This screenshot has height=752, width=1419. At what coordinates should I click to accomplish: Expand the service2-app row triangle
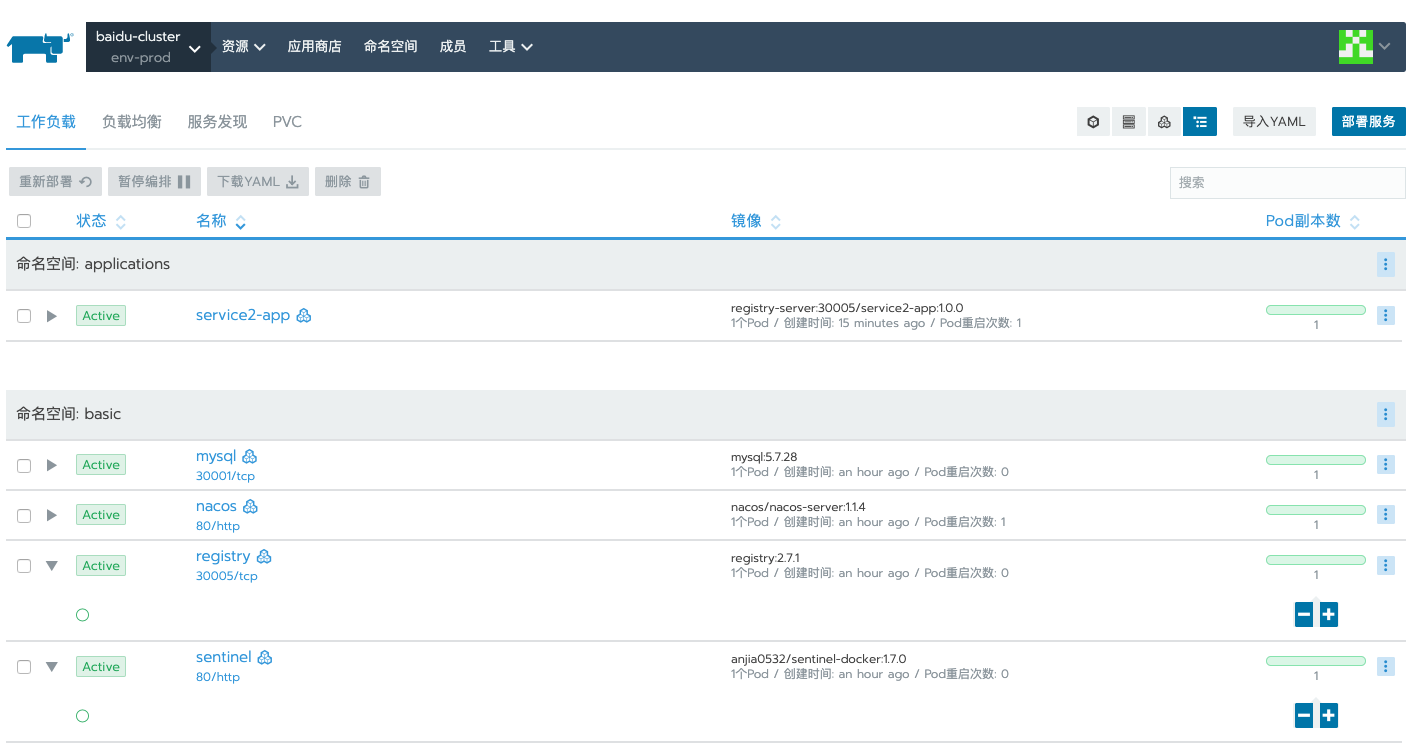pyautogui.click(x=52, y=316)
